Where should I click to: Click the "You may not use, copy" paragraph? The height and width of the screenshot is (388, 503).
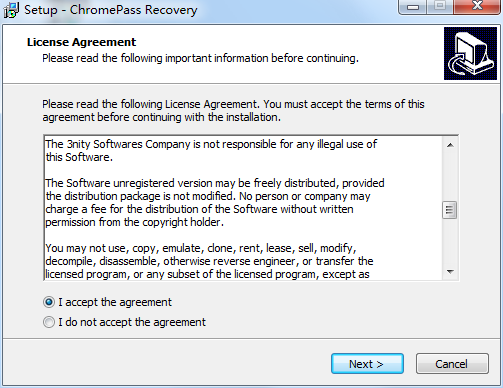click(x=209, y=261)
